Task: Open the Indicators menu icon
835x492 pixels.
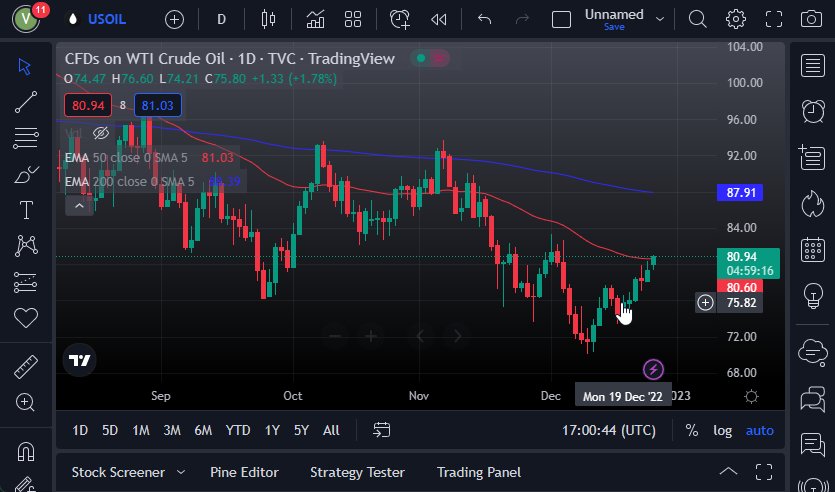Action: pos(315,19)
